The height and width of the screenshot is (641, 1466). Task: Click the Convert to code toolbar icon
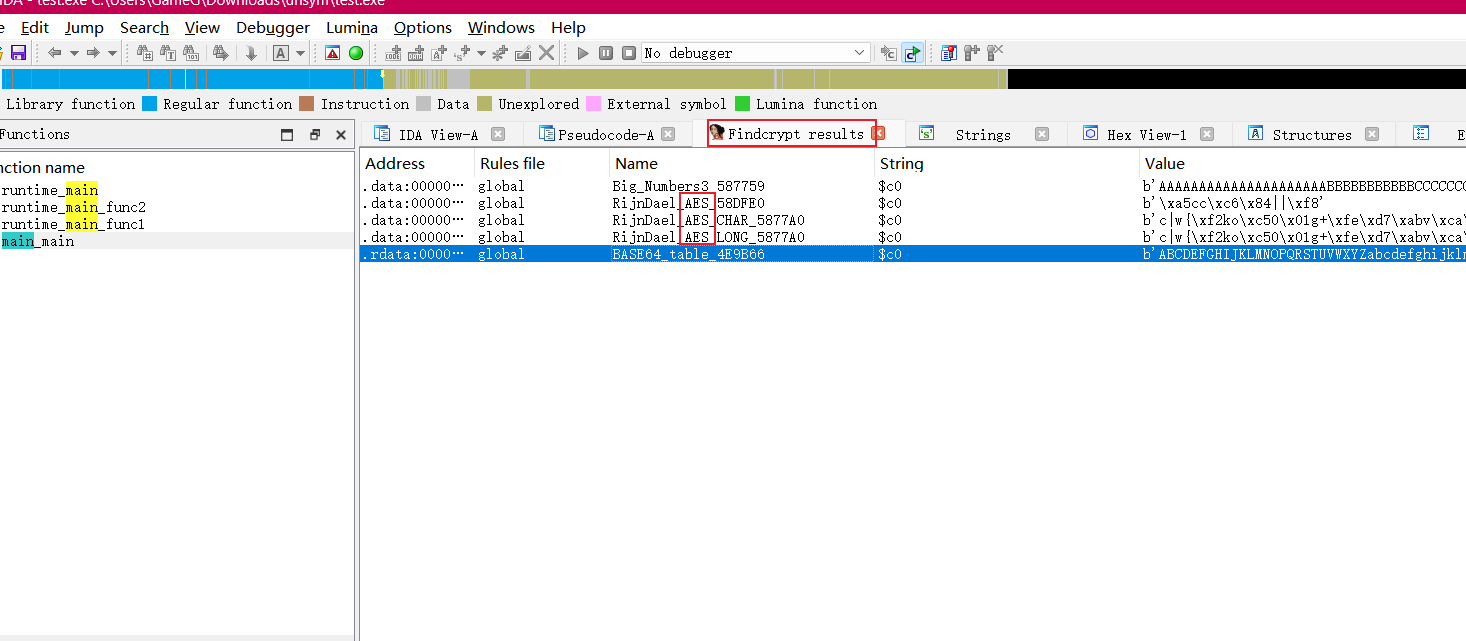click(393, 53)
